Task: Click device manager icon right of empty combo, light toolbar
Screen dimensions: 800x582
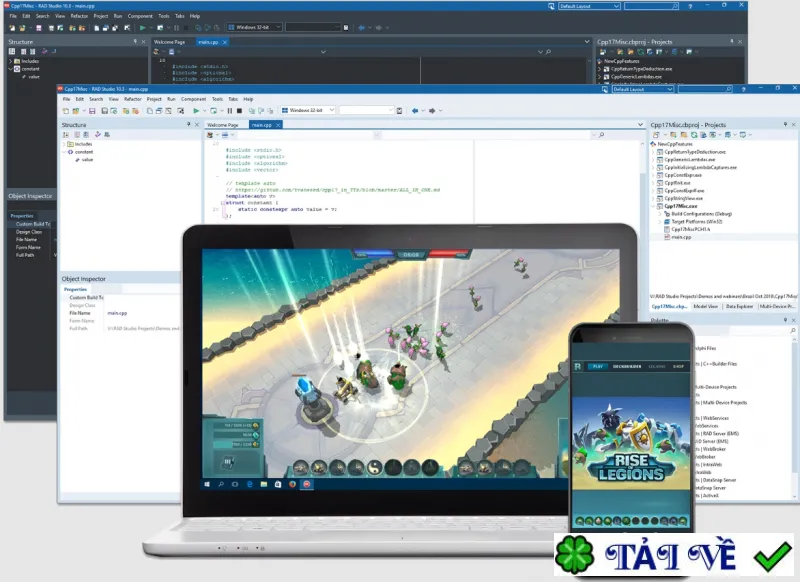Action: [399, 111]
